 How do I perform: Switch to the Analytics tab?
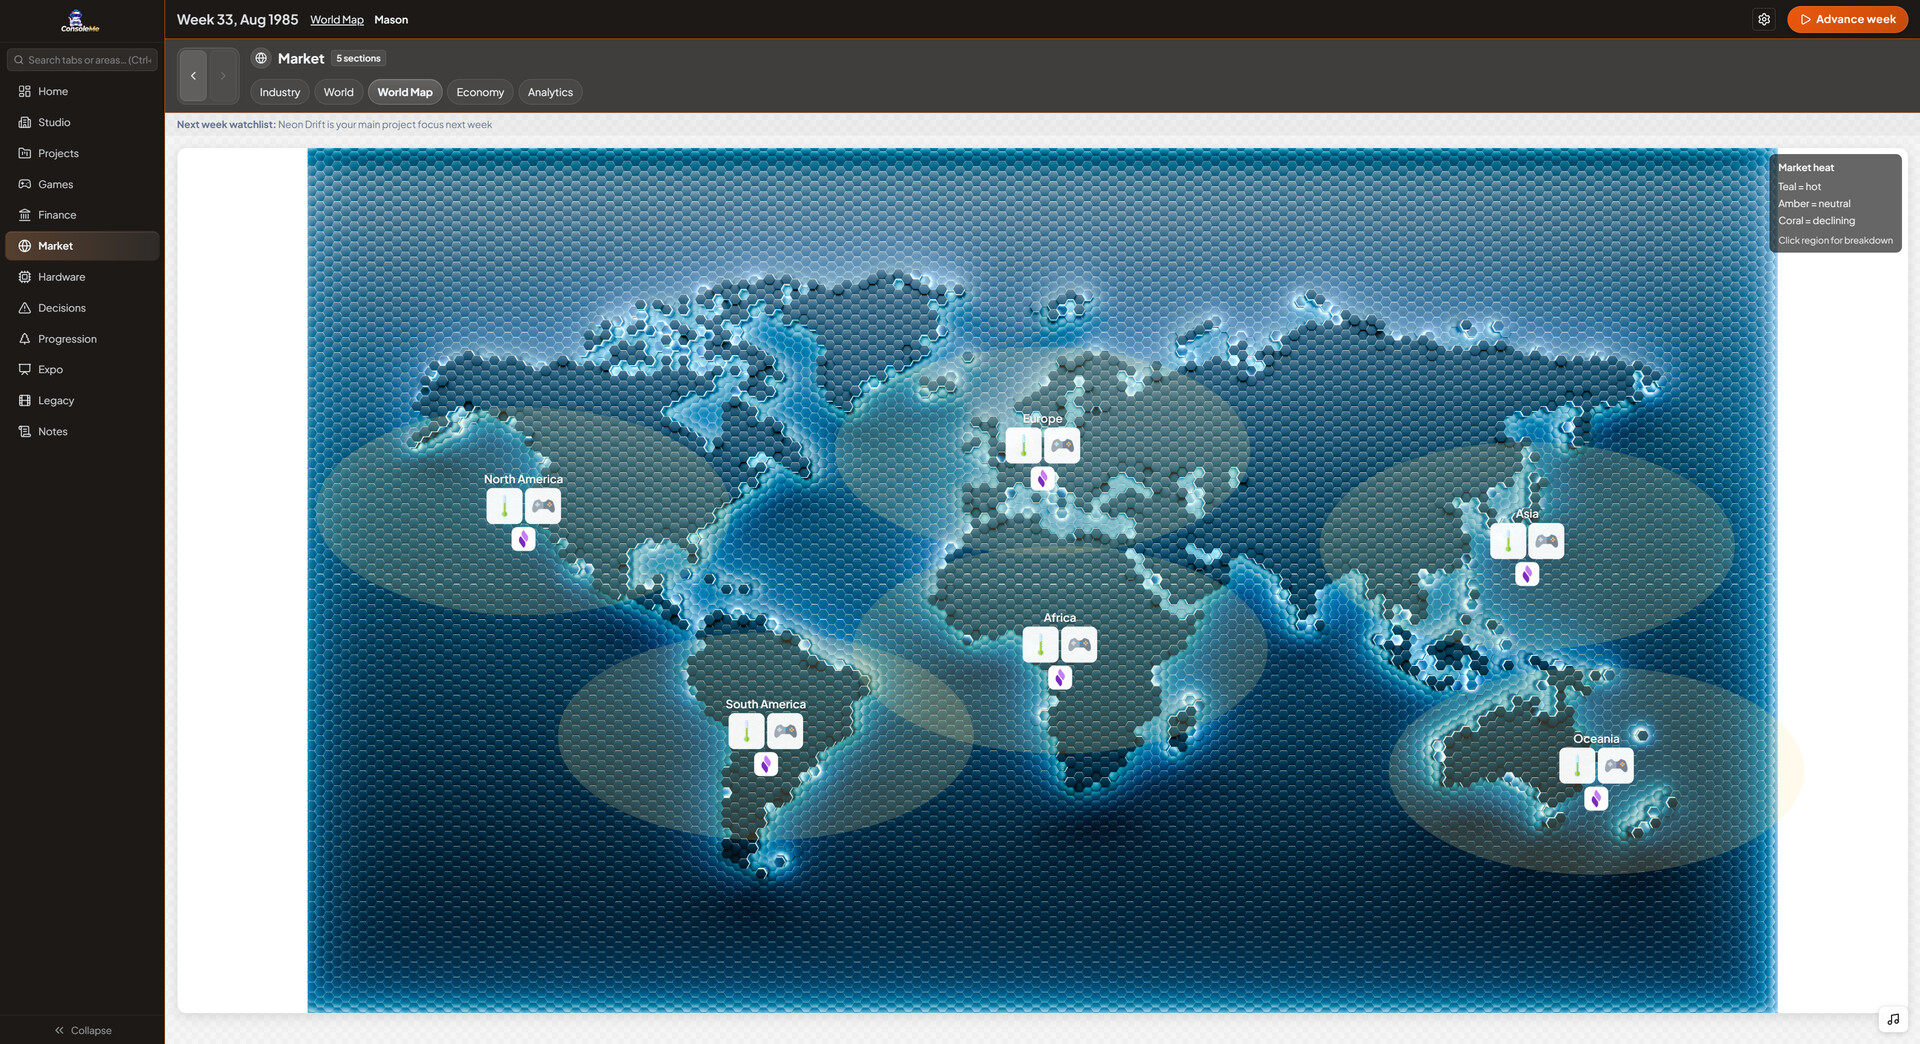coord(550,92)
